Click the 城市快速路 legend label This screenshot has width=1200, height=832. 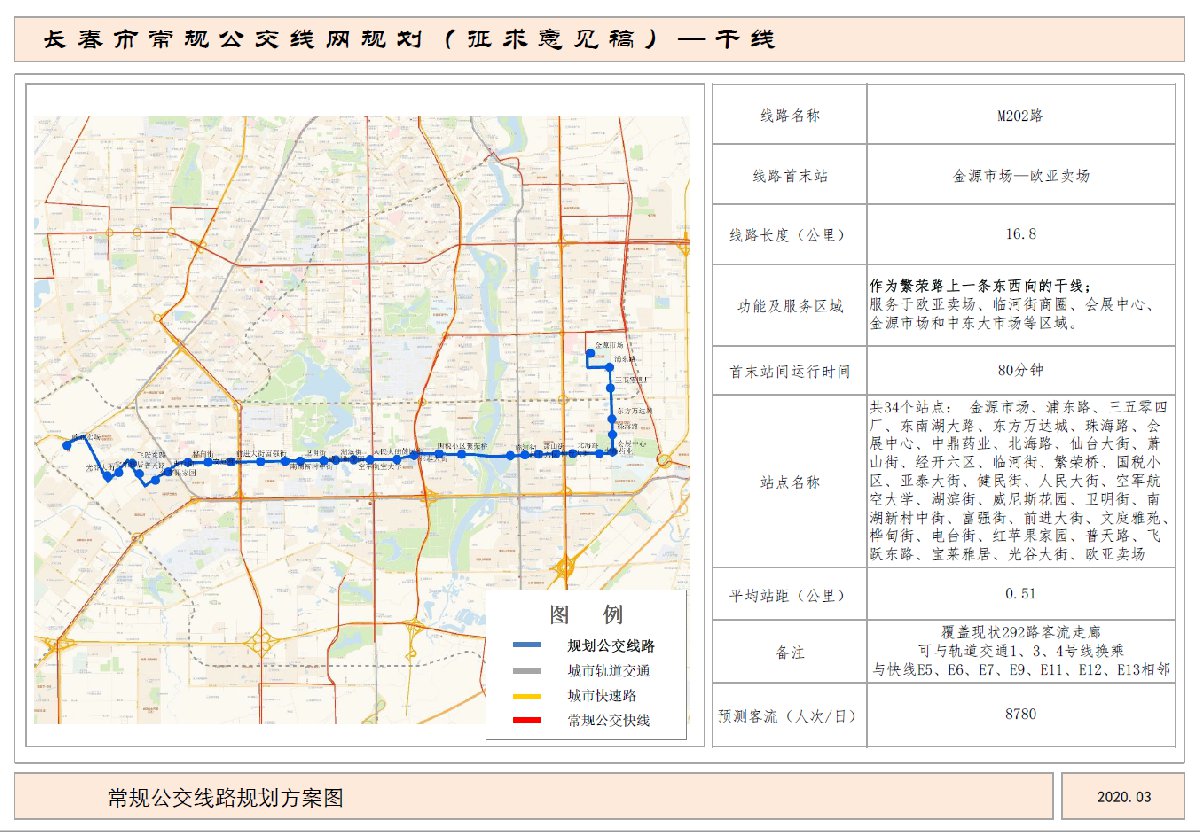[602, 696]
